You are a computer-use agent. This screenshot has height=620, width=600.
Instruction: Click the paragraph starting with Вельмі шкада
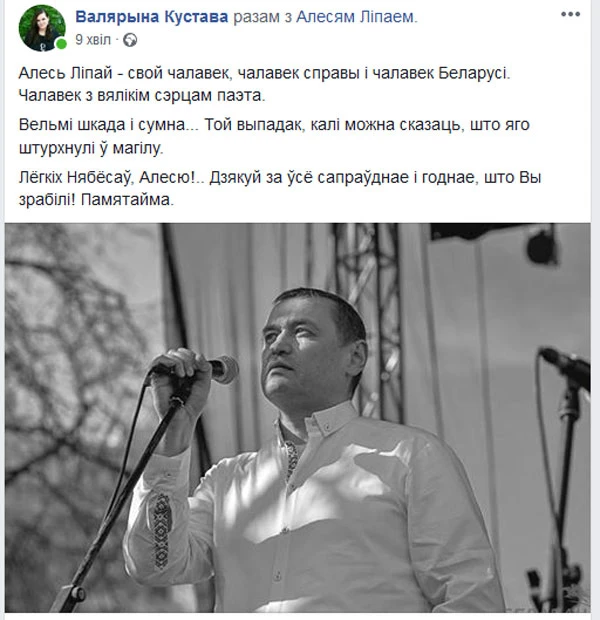[x=274, y=136]
